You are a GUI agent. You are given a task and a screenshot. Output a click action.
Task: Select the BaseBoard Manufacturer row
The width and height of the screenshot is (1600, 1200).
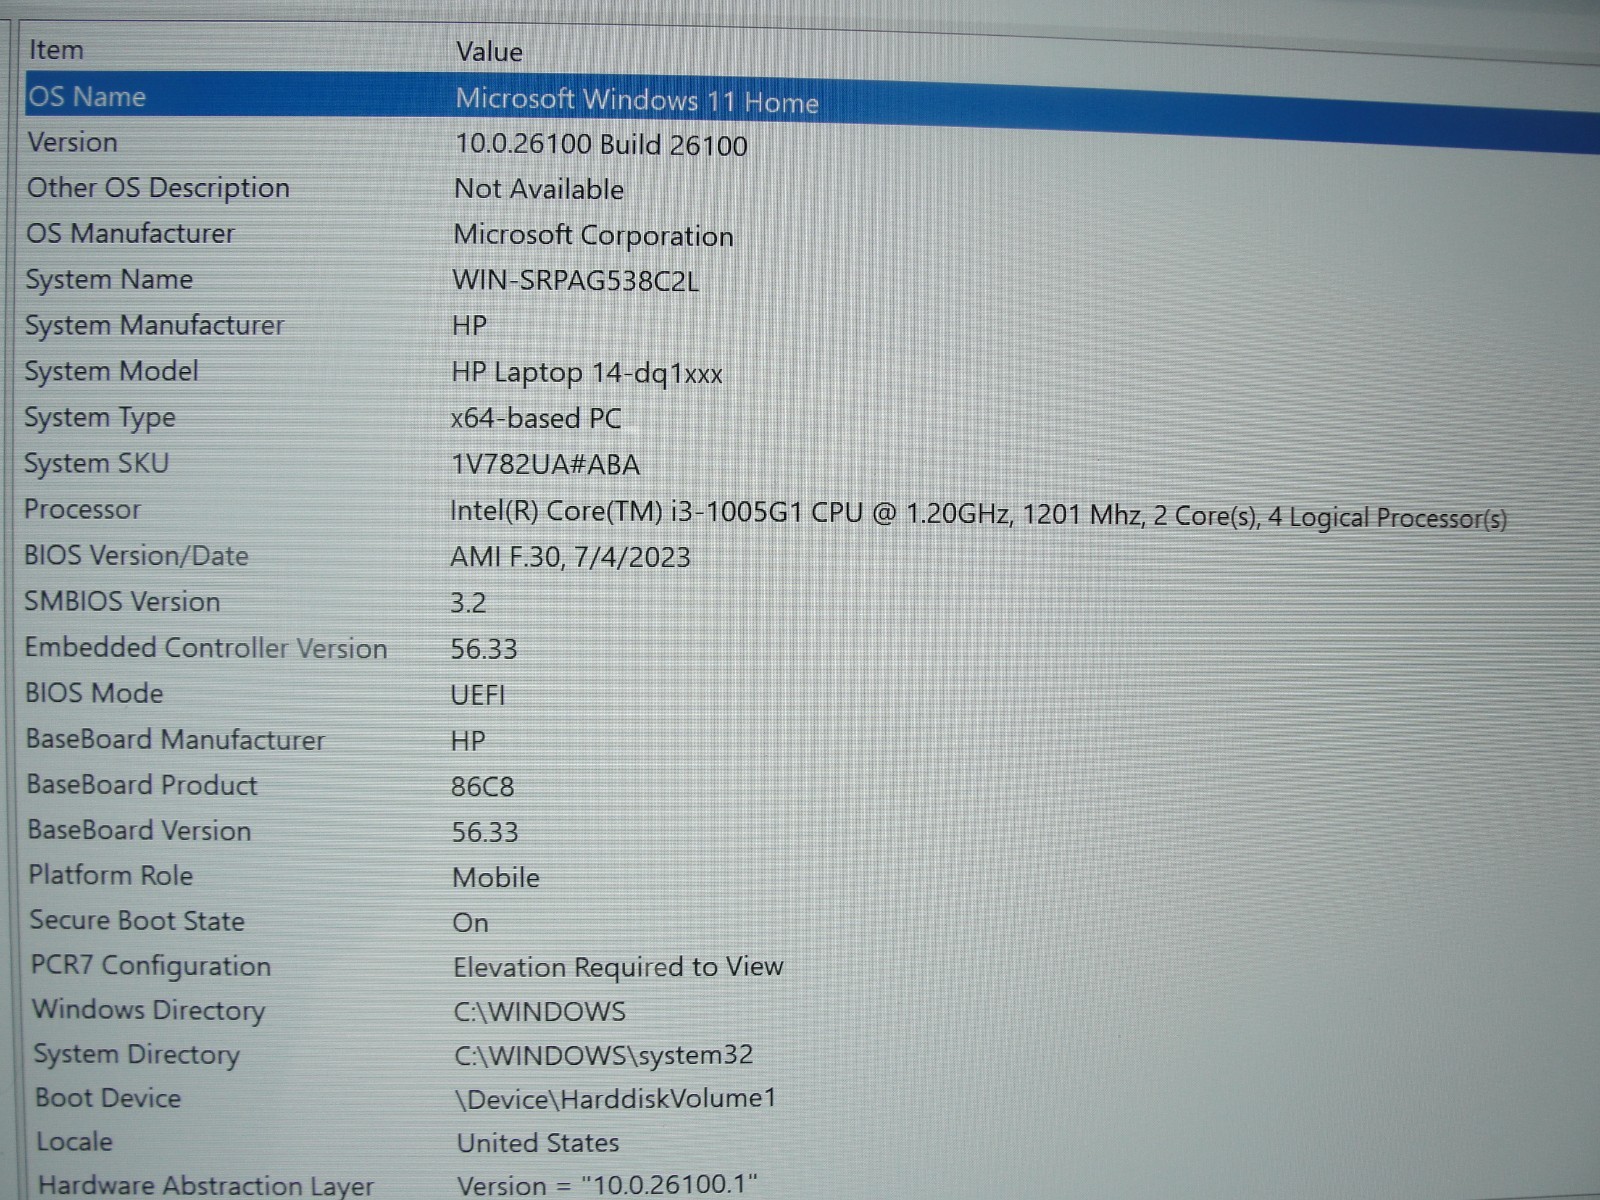(175, 740)
